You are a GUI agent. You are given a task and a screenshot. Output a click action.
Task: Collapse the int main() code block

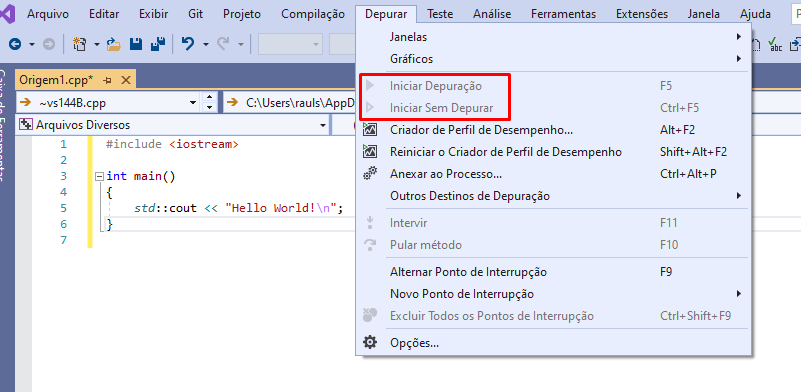pyautogui.click(x=100, y=176)
